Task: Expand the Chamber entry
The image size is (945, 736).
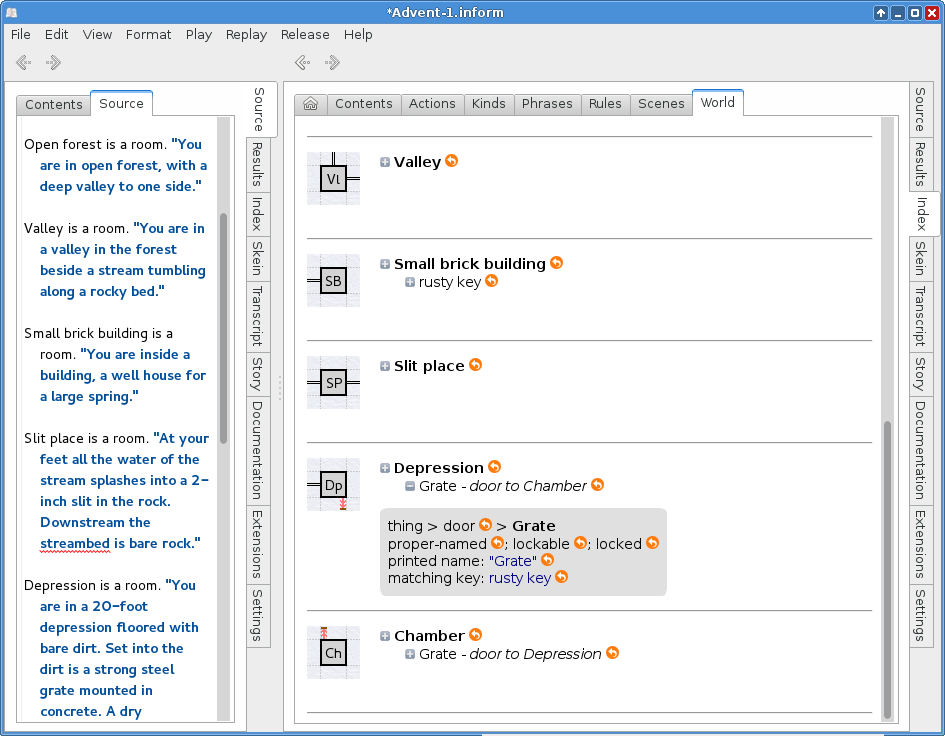Action: click(x=385, y=636)
